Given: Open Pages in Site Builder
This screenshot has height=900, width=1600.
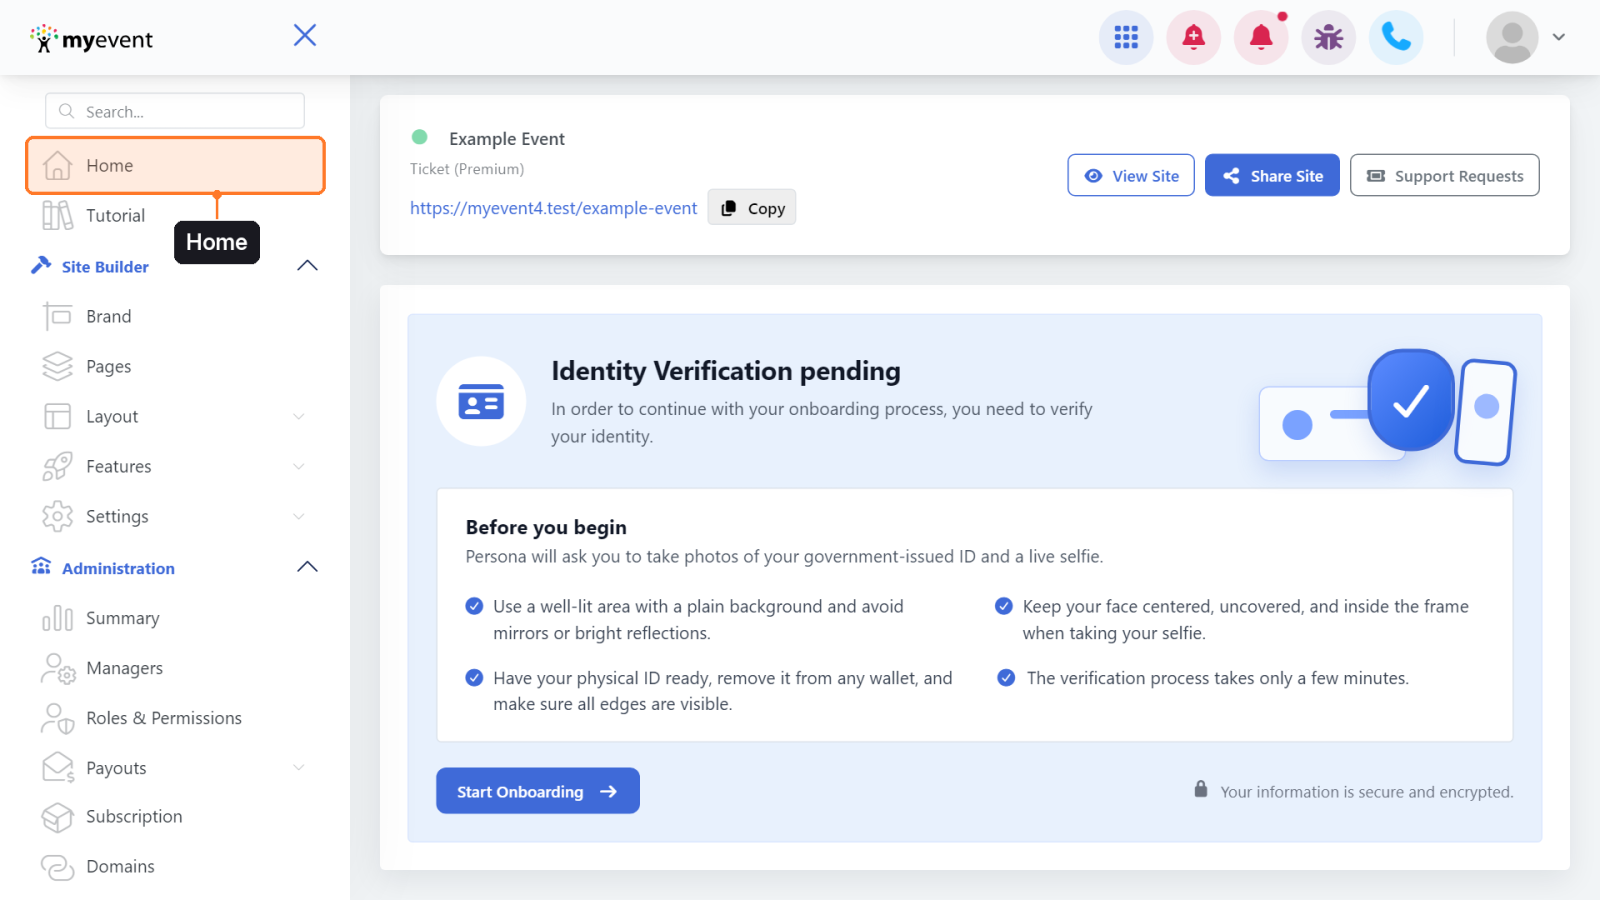Looking at the screenshot, I should (108, 366).
